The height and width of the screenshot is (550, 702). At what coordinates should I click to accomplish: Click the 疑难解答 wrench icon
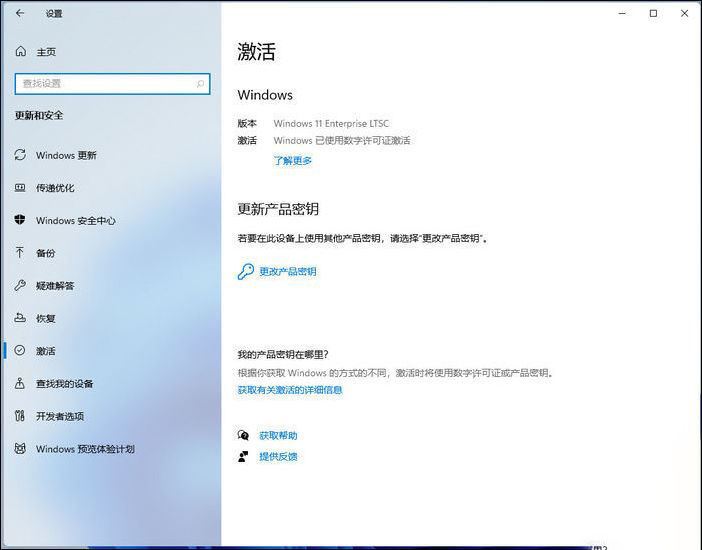tap(20, 285)
